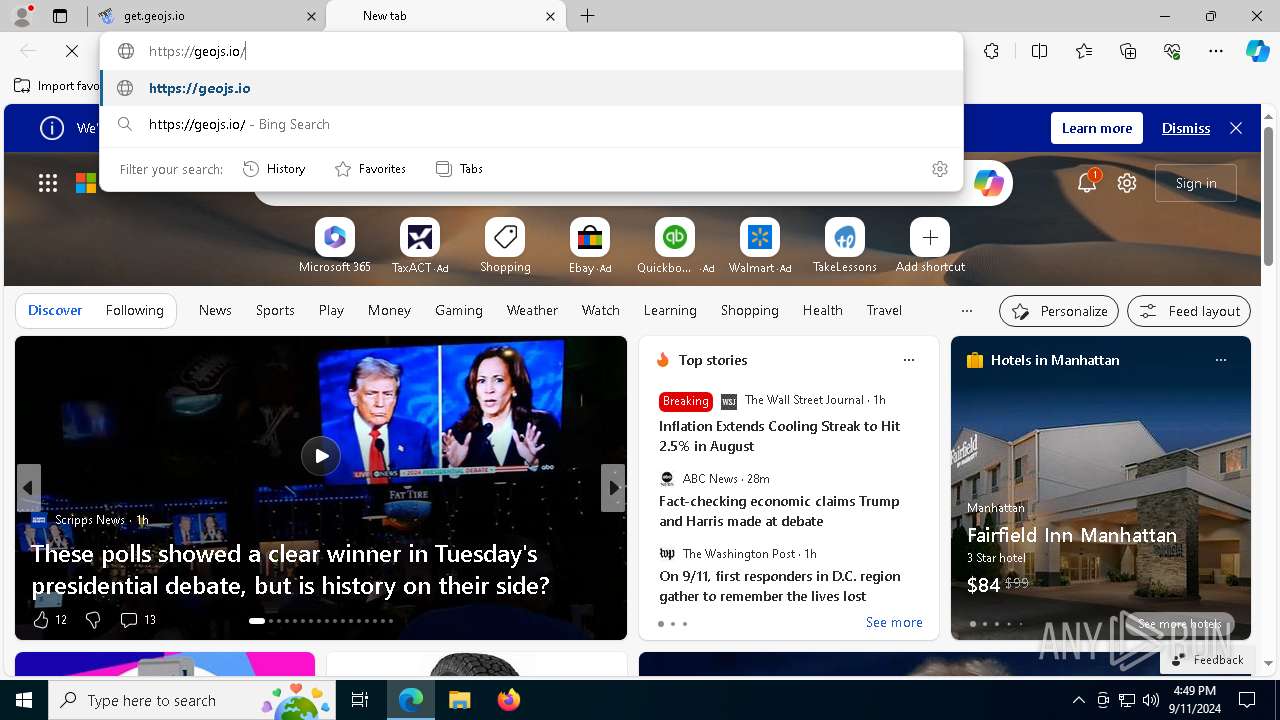Screen dimensions: 1280x720
Task: Open Settings and more ellipsis menu
Action: (1216, 51)
